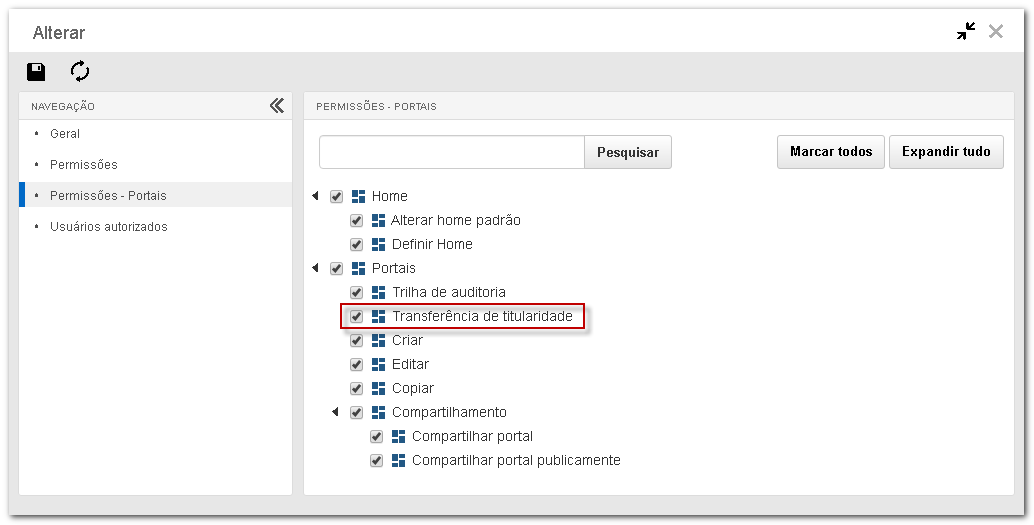1034x525 pixels.
Task: Click the refresh arrows icon
Action: tap(80, 71)
